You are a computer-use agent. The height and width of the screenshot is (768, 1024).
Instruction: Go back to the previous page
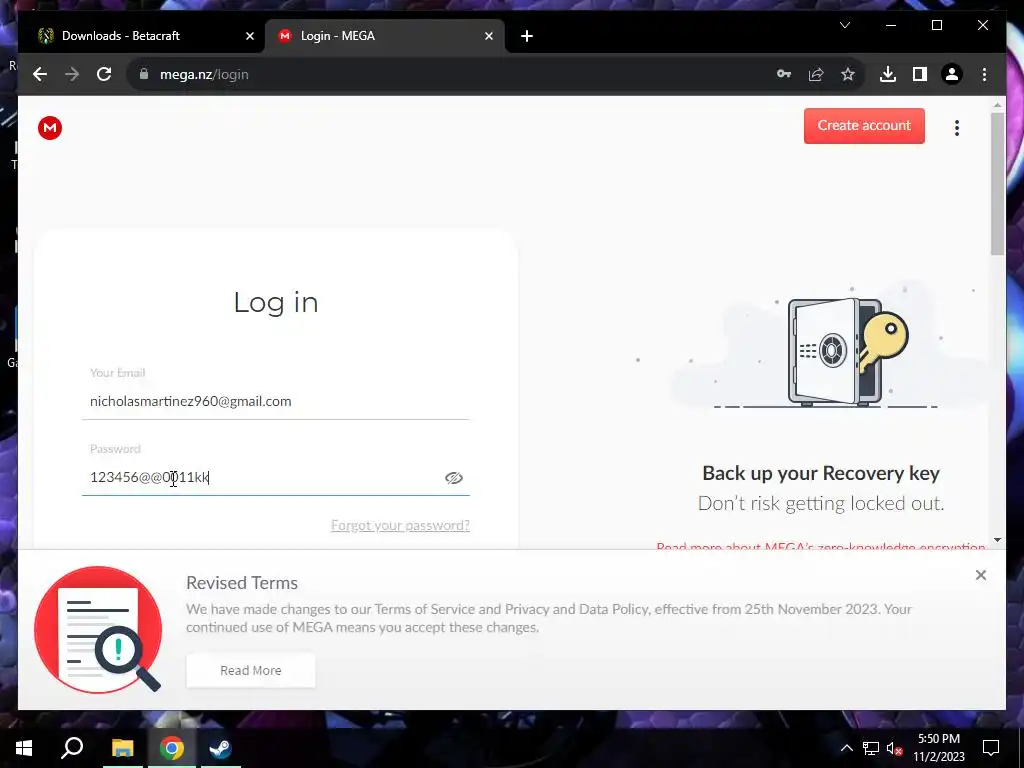pyautogui.click(x=40, y=74)
